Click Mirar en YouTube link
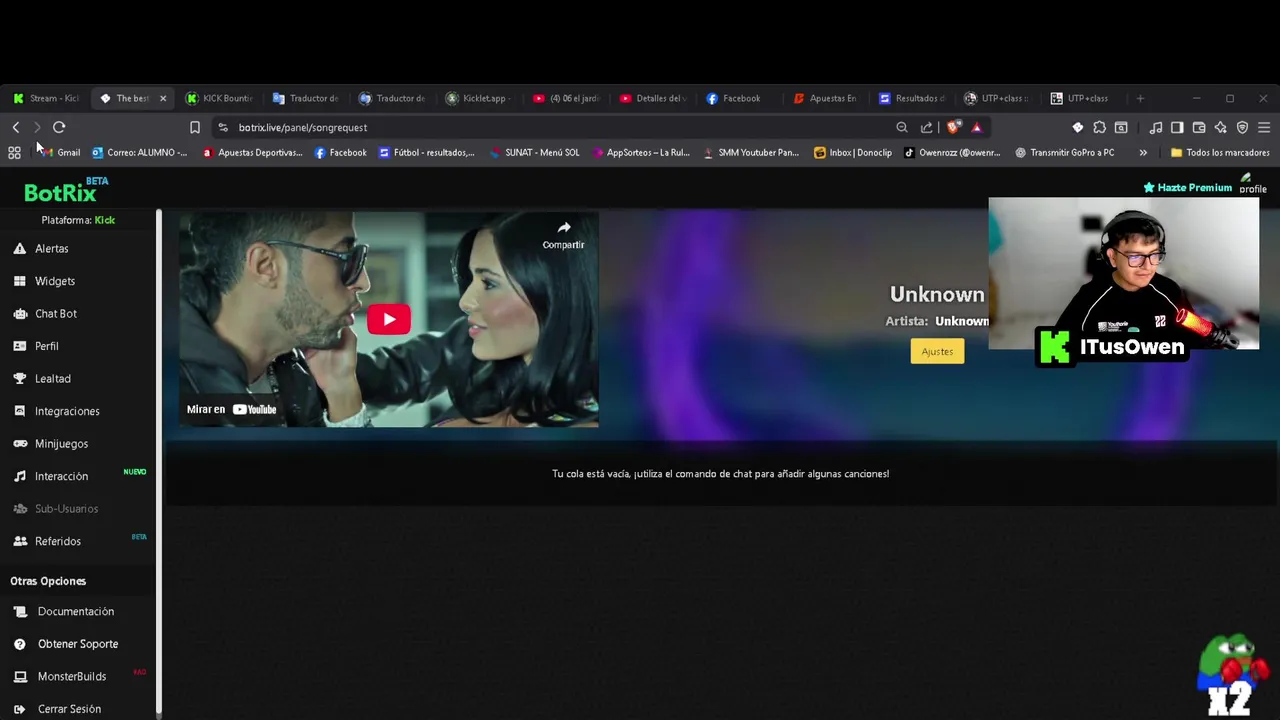 tap(231, 409)
